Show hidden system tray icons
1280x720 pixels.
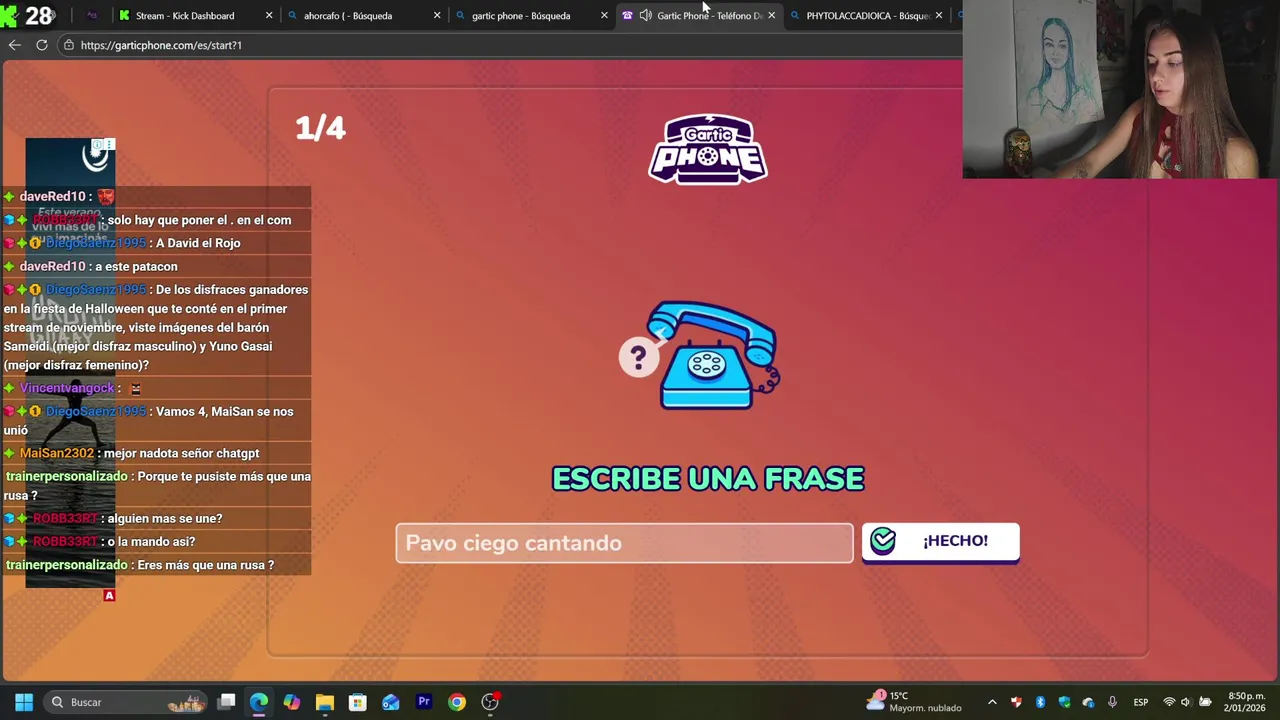pos(992,702)
